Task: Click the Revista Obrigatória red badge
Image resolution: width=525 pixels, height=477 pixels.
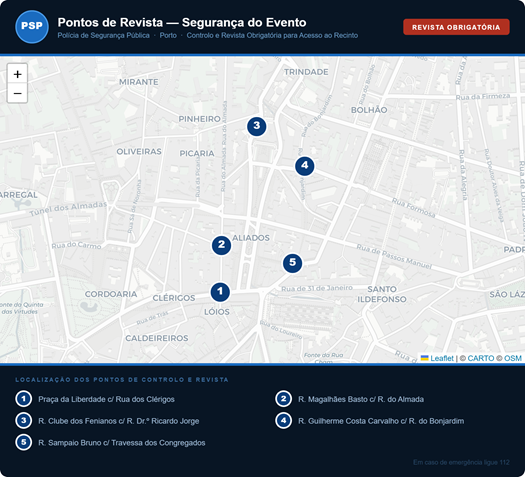Action: point(456,27)
